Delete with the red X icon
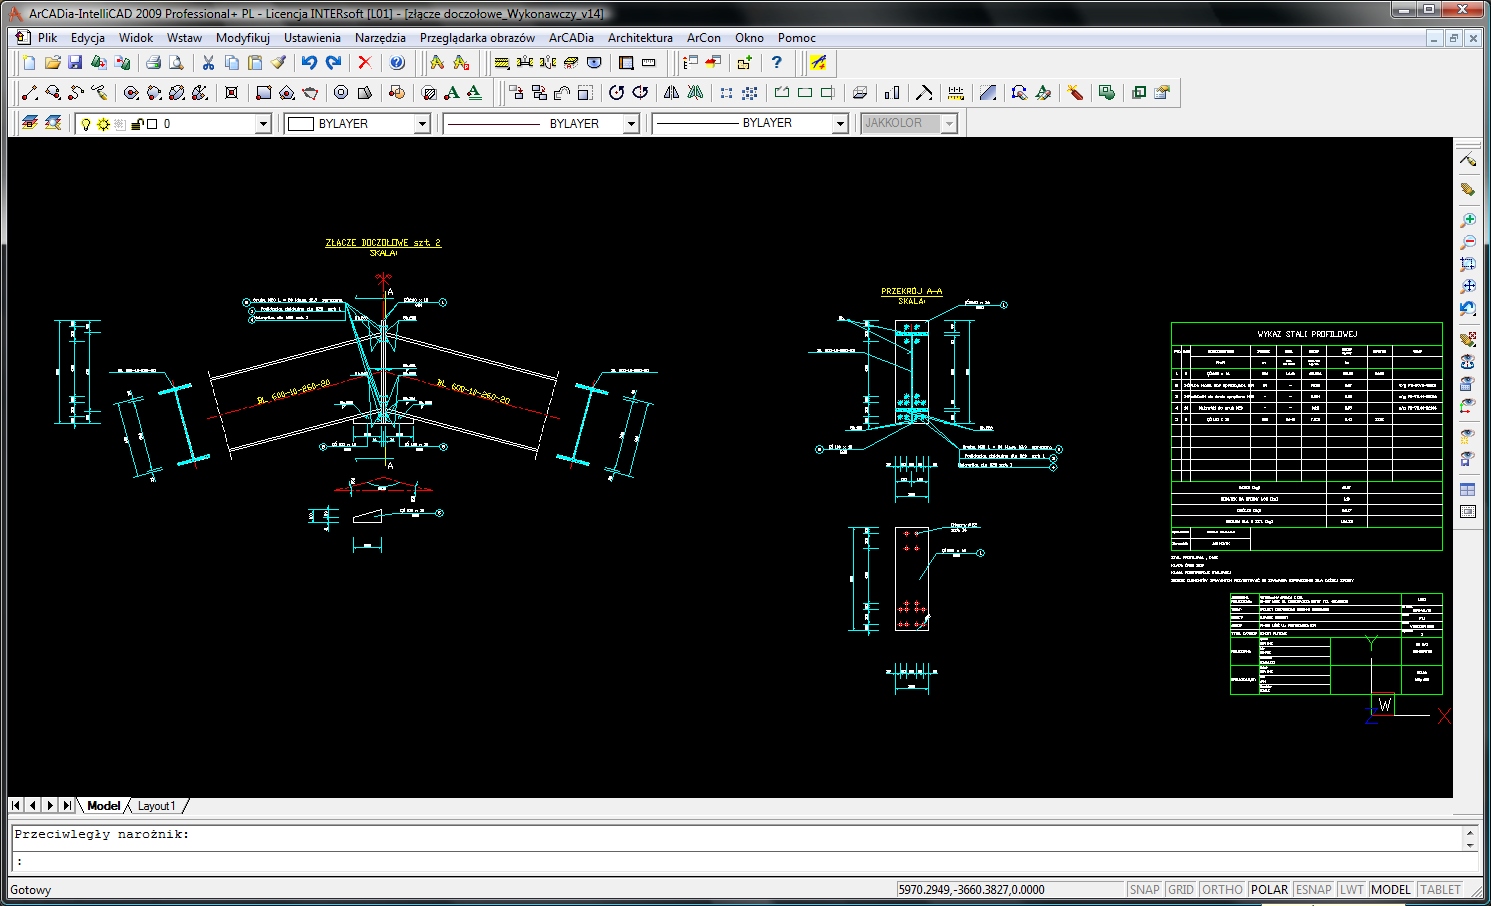Screen dimensions: 1491x906 (x=365, y=62)
